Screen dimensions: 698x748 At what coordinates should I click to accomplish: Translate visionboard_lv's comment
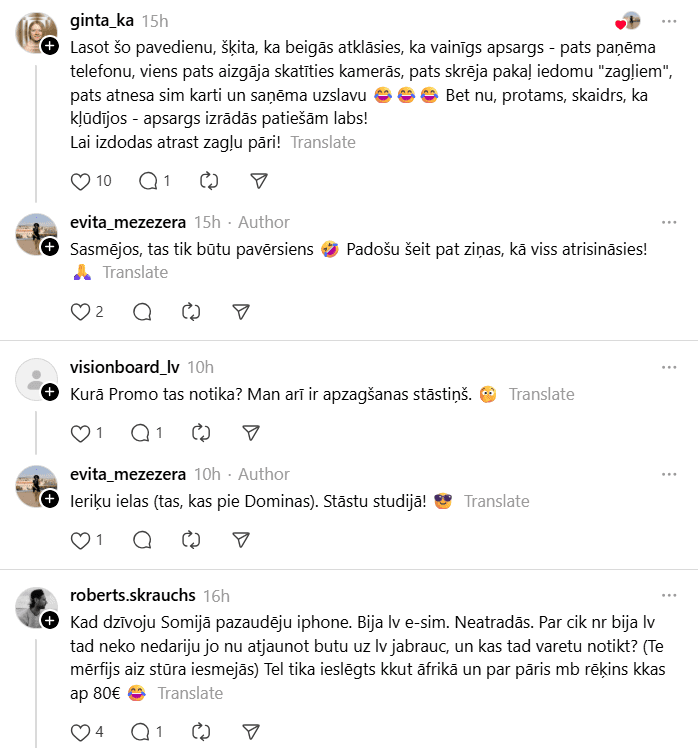[542, 394]
